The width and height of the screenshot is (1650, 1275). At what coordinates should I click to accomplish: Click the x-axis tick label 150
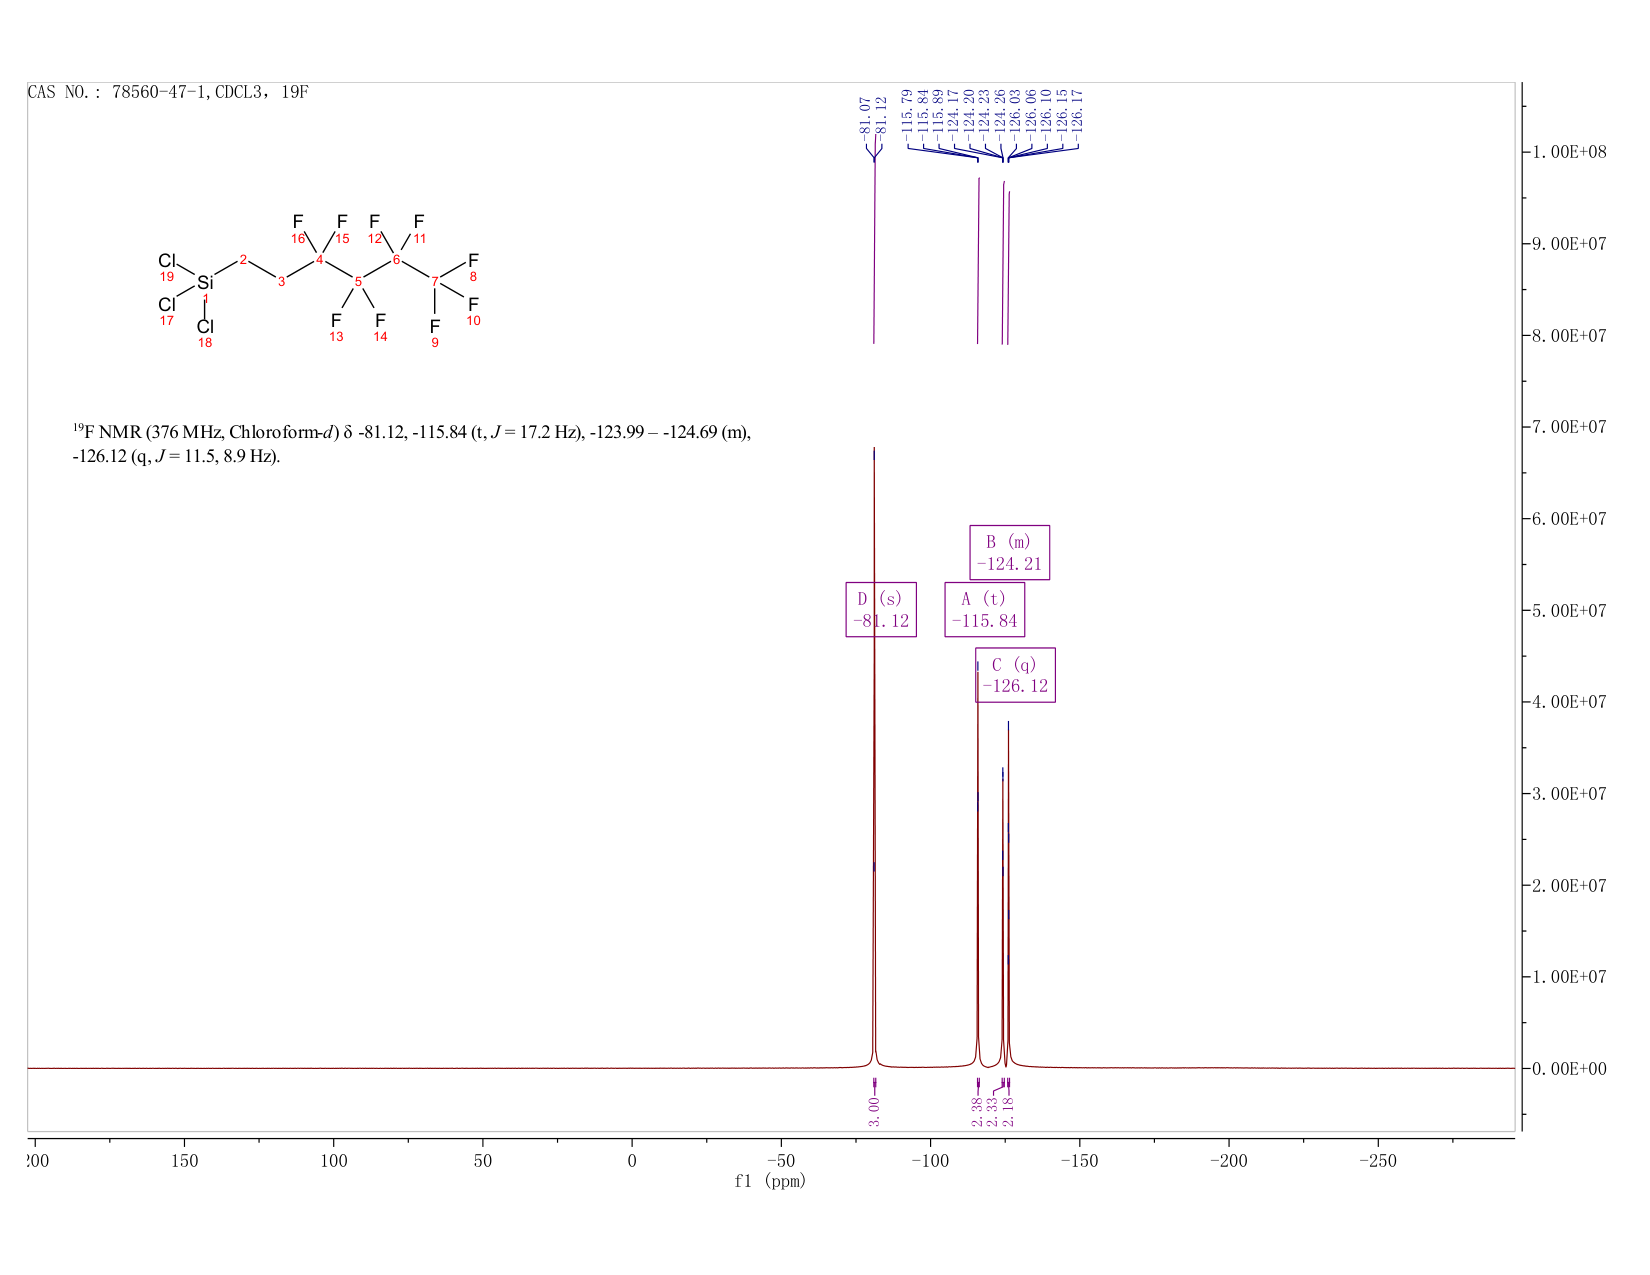click(x=184, y=1161)
